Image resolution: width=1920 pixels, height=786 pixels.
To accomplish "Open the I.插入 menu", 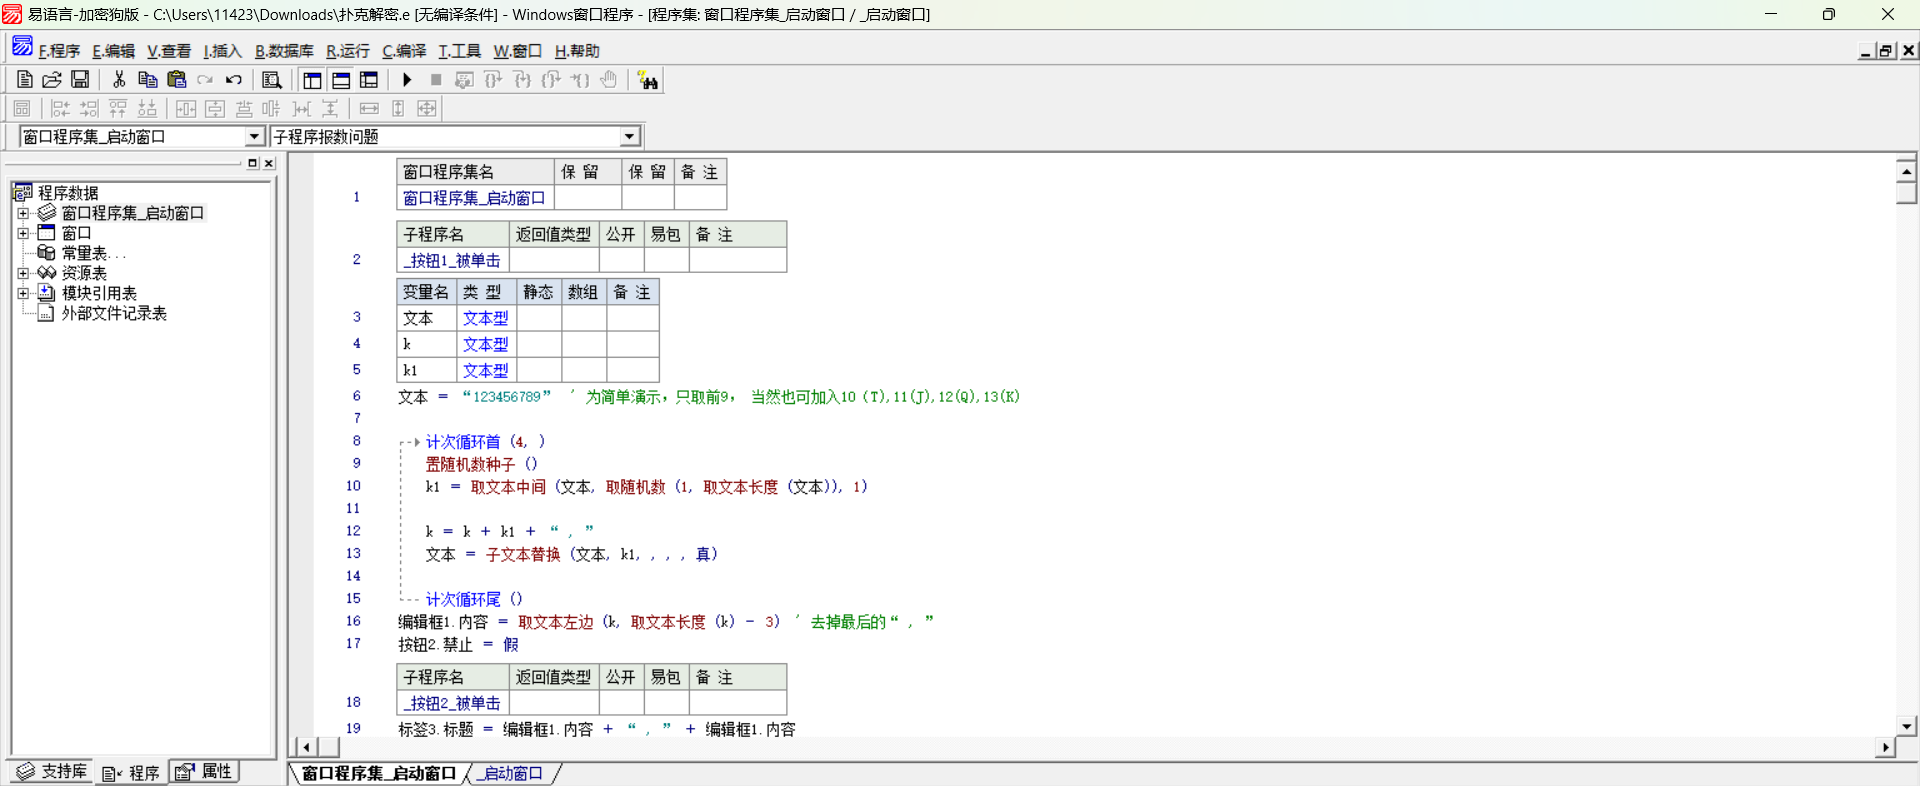I will point(222,51).
